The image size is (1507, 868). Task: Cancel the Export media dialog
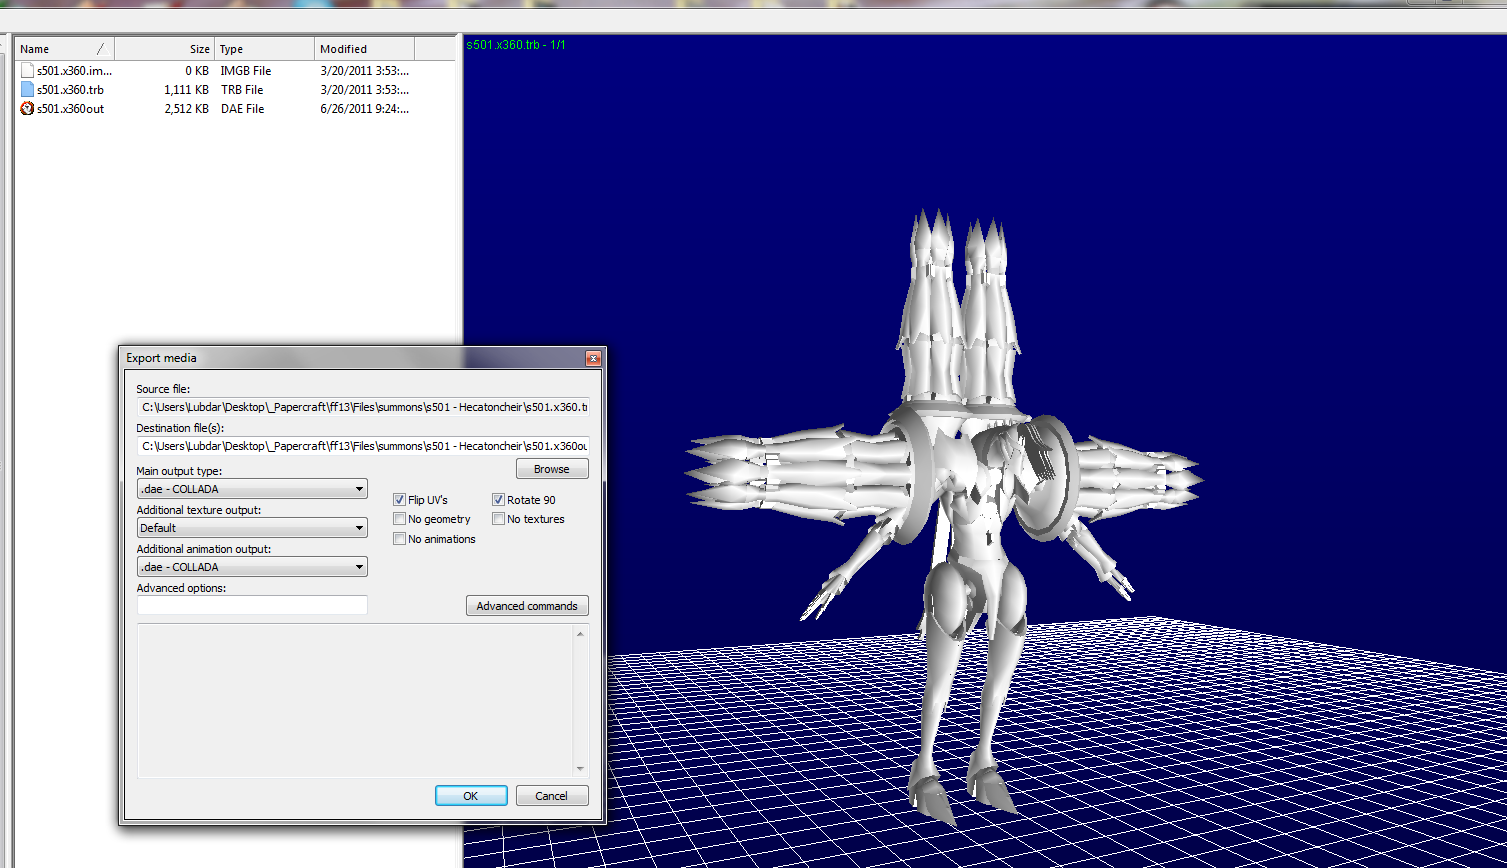[x=552, y=796]
